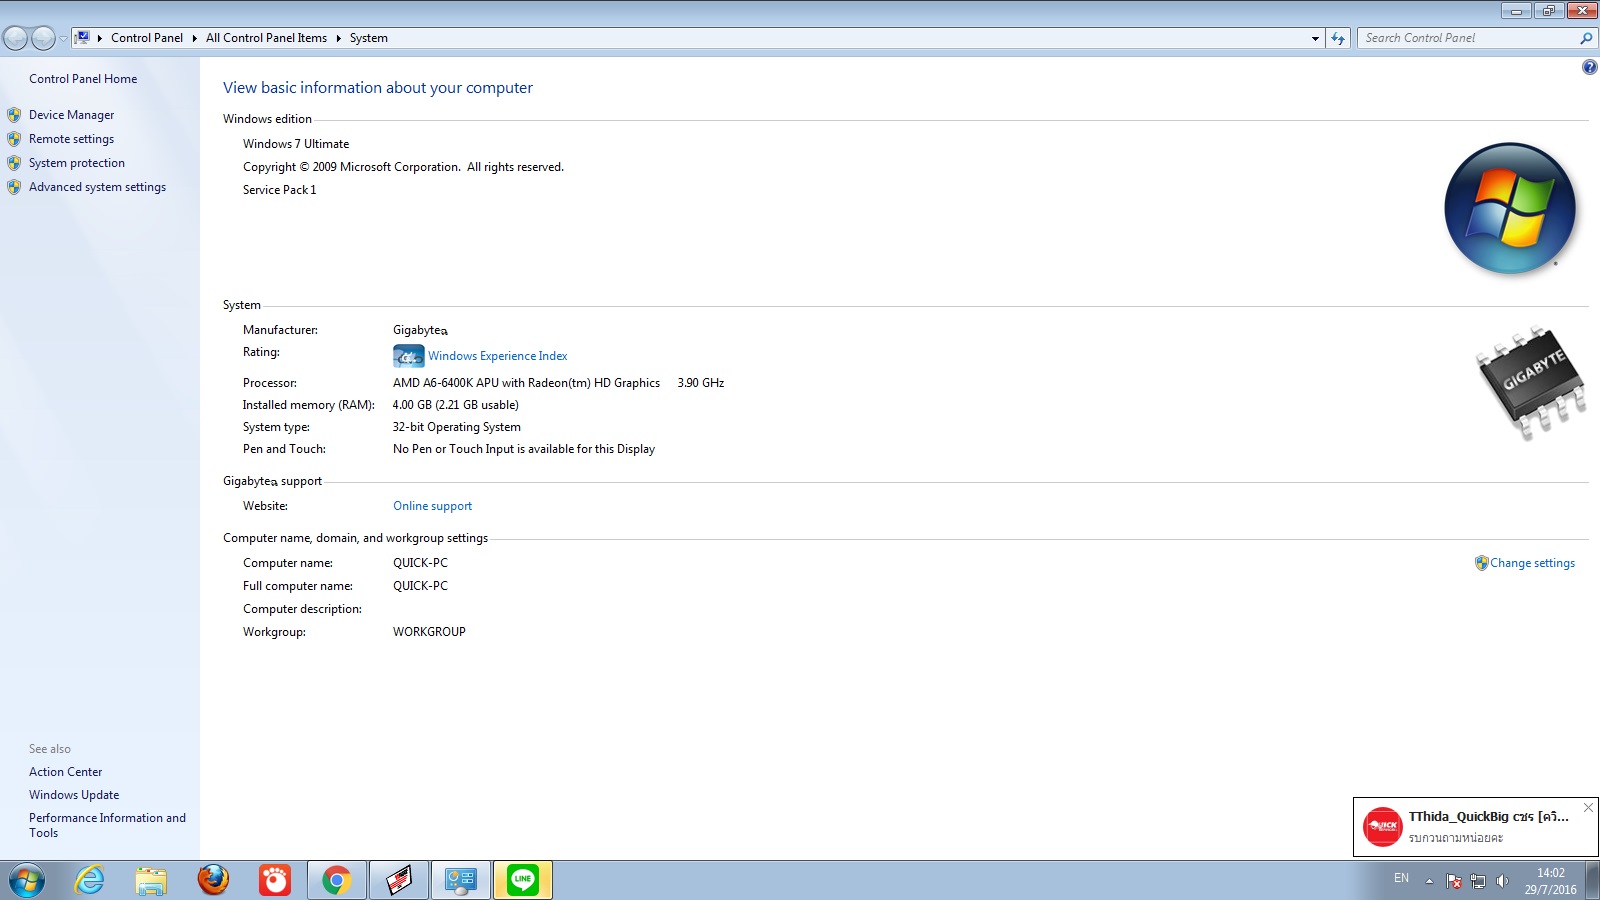Open Device Manager from the sidebar
This screenshot has height=900, width=1600.
click(x=71, y=115)
